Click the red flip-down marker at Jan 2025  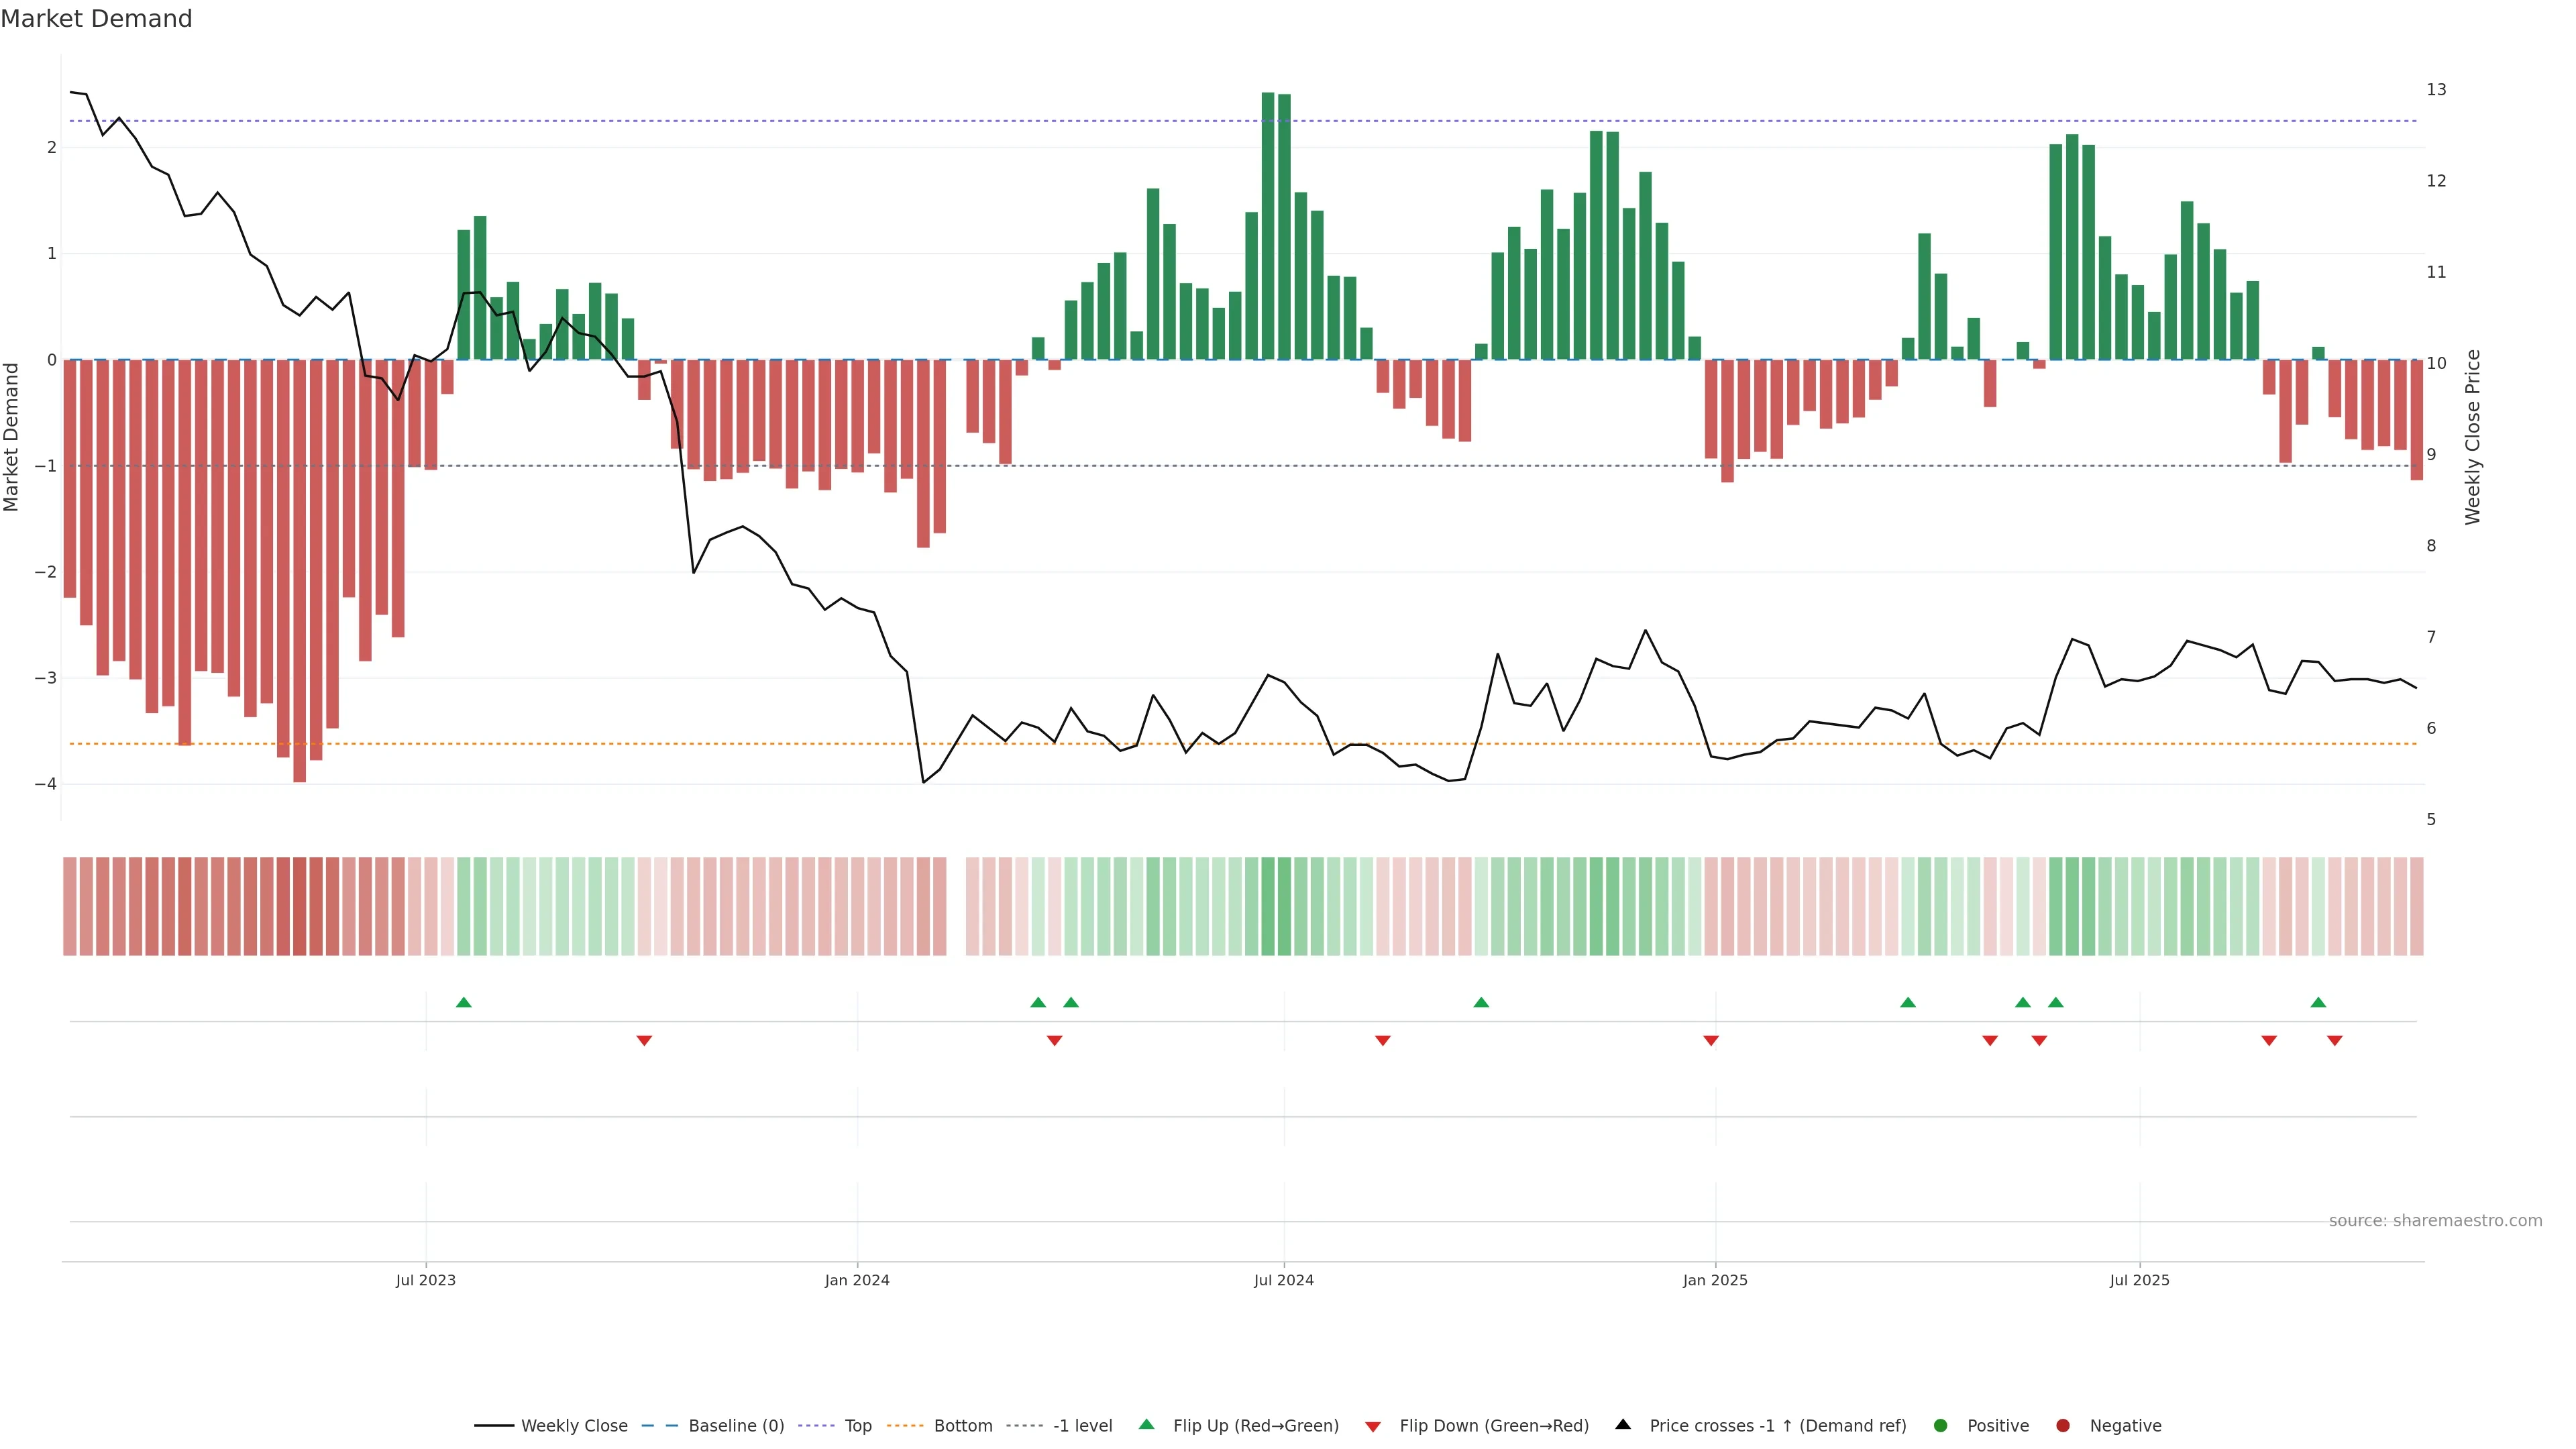tap(1711, 1041)
